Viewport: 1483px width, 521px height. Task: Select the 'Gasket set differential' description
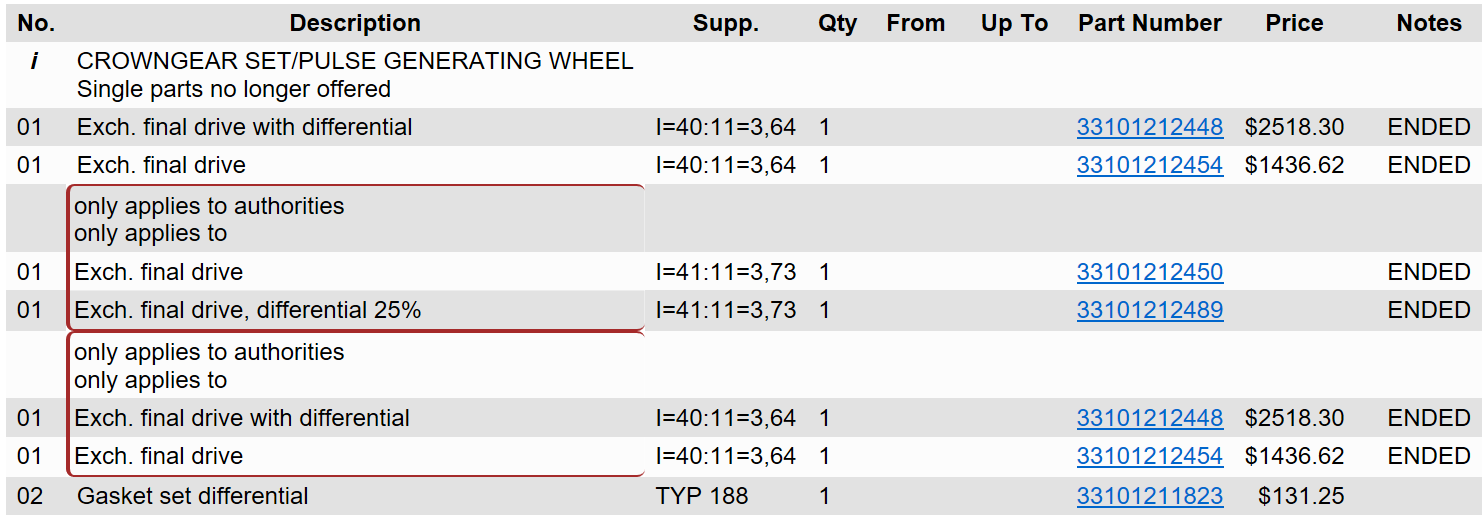point(193,496)
